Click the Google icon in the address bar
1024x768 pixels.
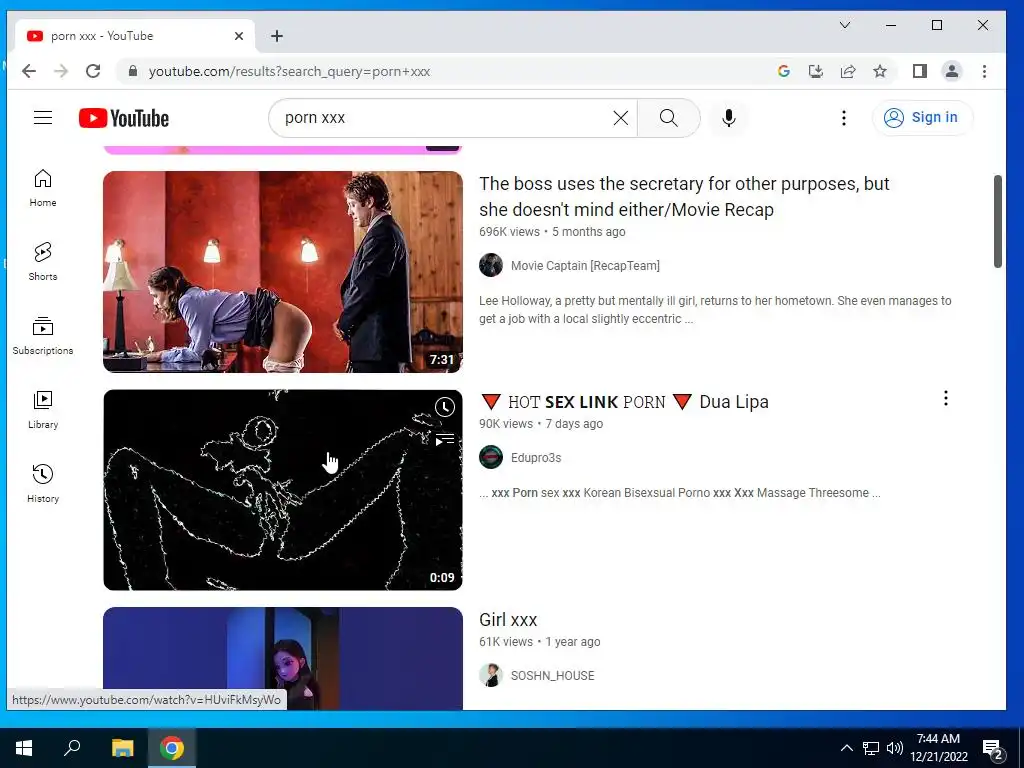click(x=784, y=71)
